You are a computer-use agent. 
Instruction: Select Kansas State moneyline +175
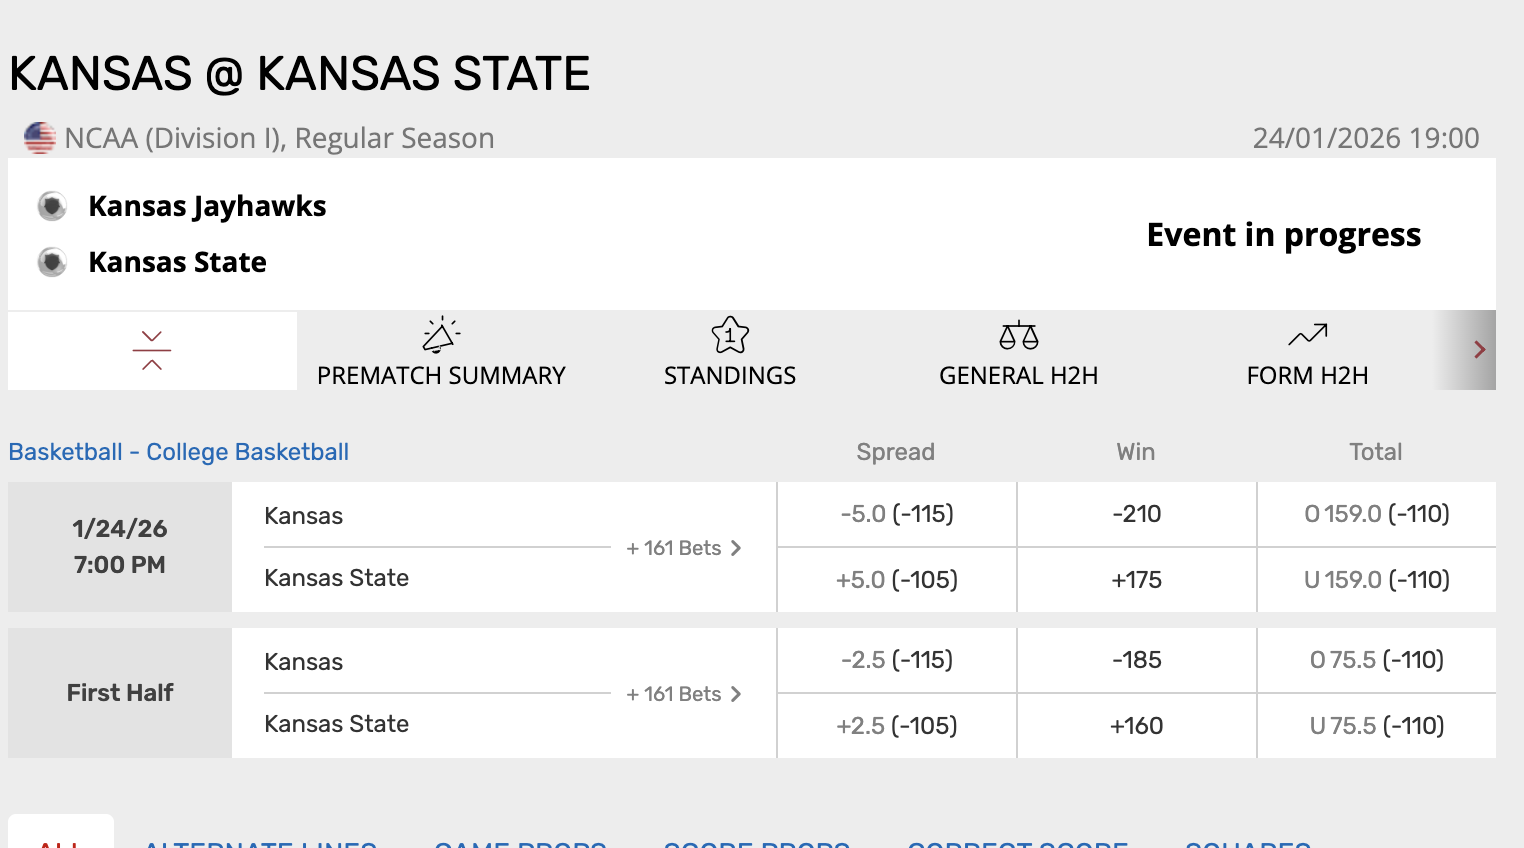point(1137,580)
